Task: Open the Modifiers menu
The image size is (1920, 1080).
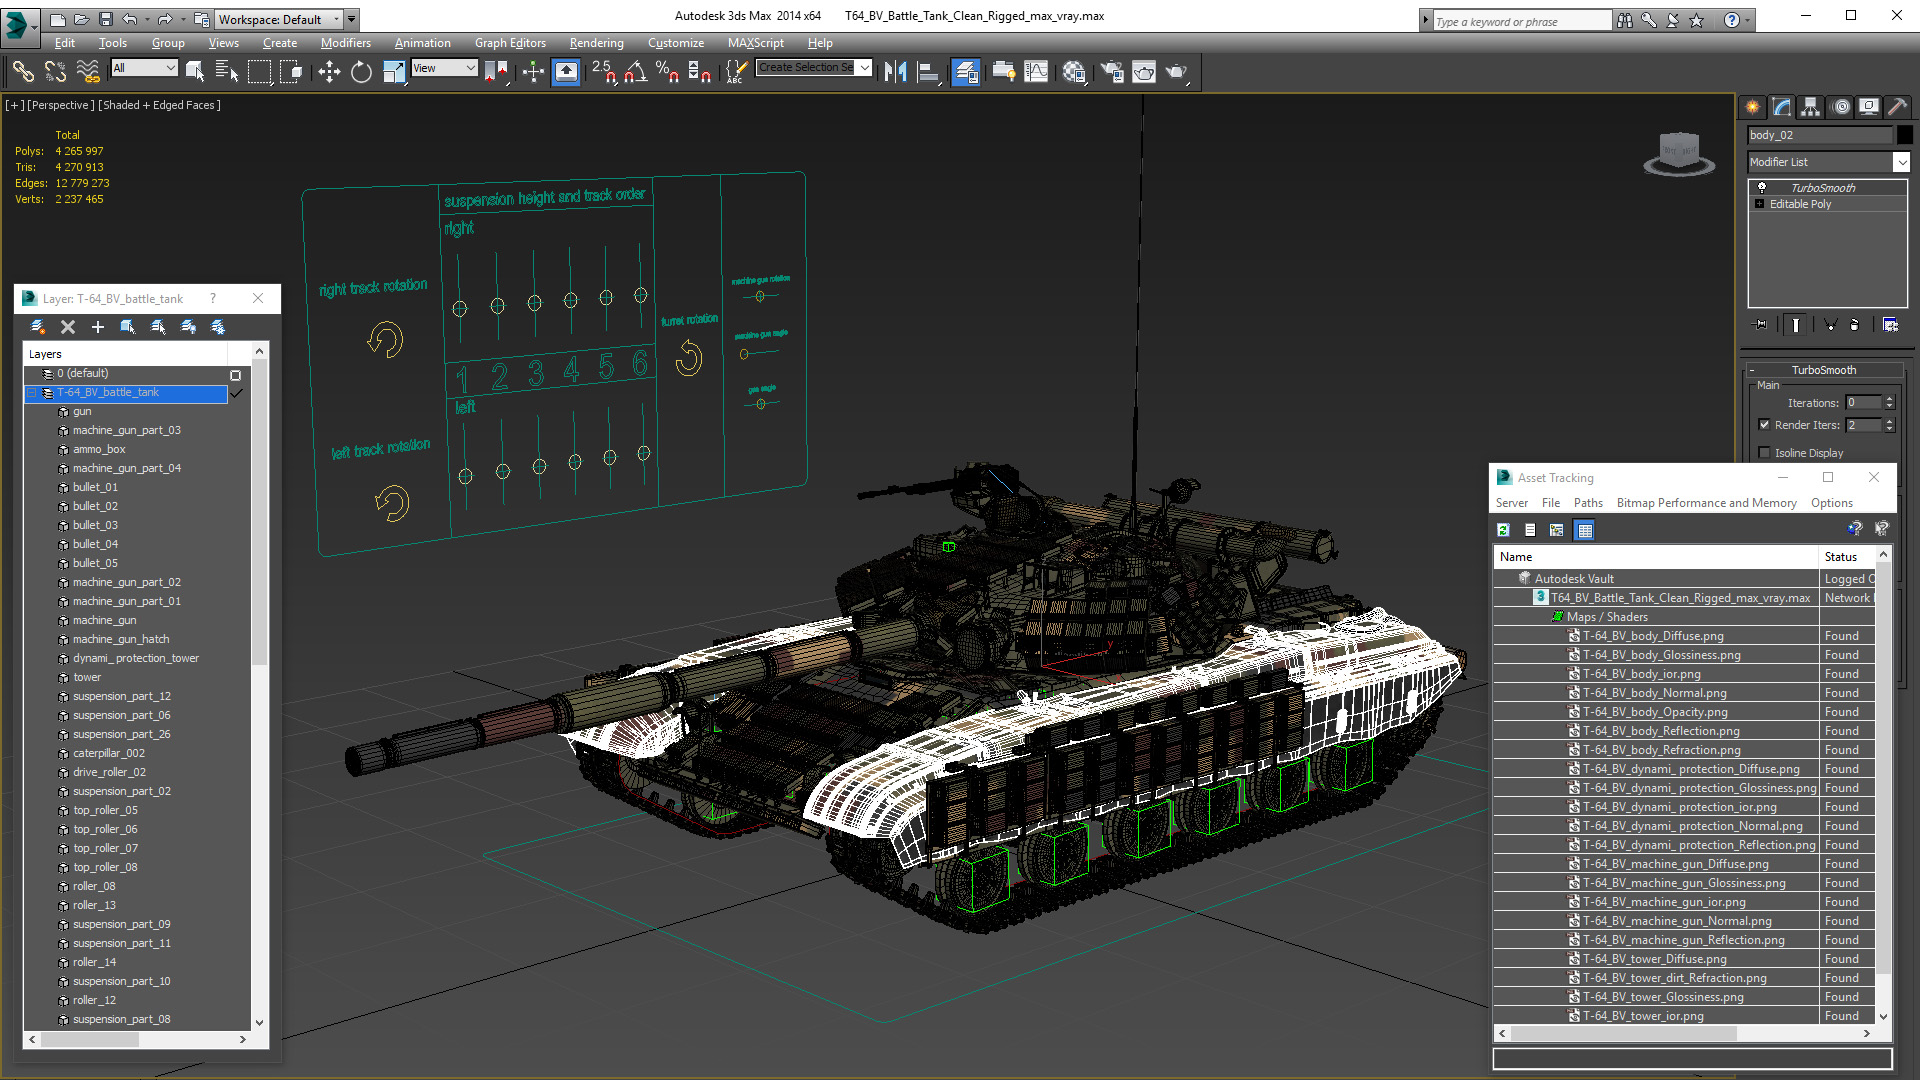Action: 345,43
